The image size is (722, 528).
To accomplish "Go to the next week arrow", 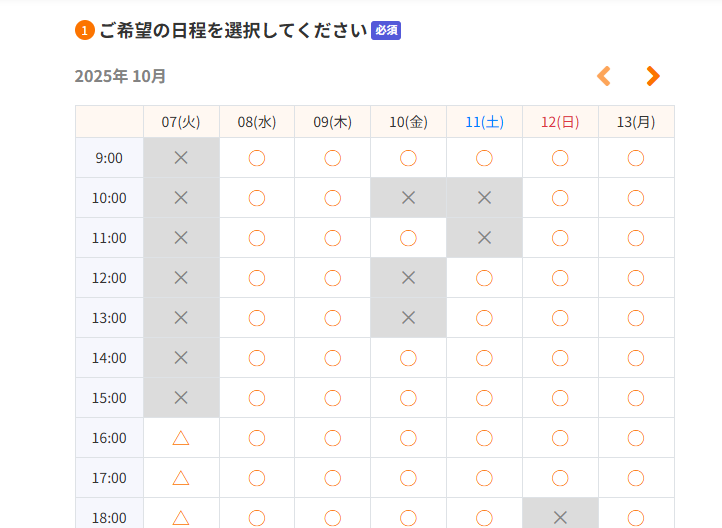I will tap(653, 76).
